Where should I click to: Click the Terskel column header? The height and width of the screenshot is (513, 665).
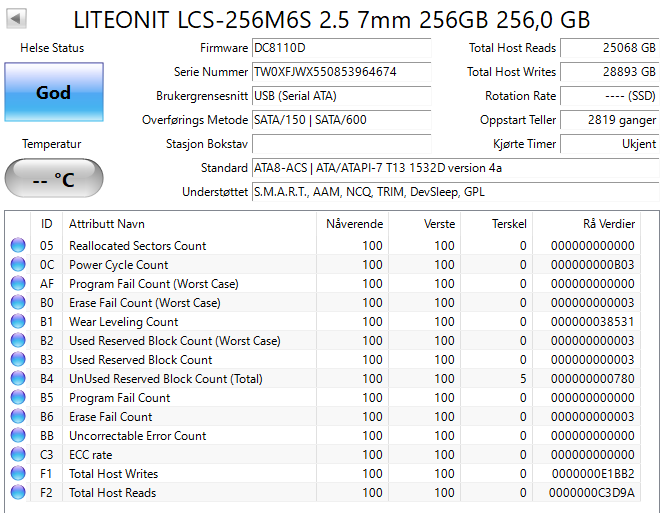pyautogui.click(x=497, y=224)
